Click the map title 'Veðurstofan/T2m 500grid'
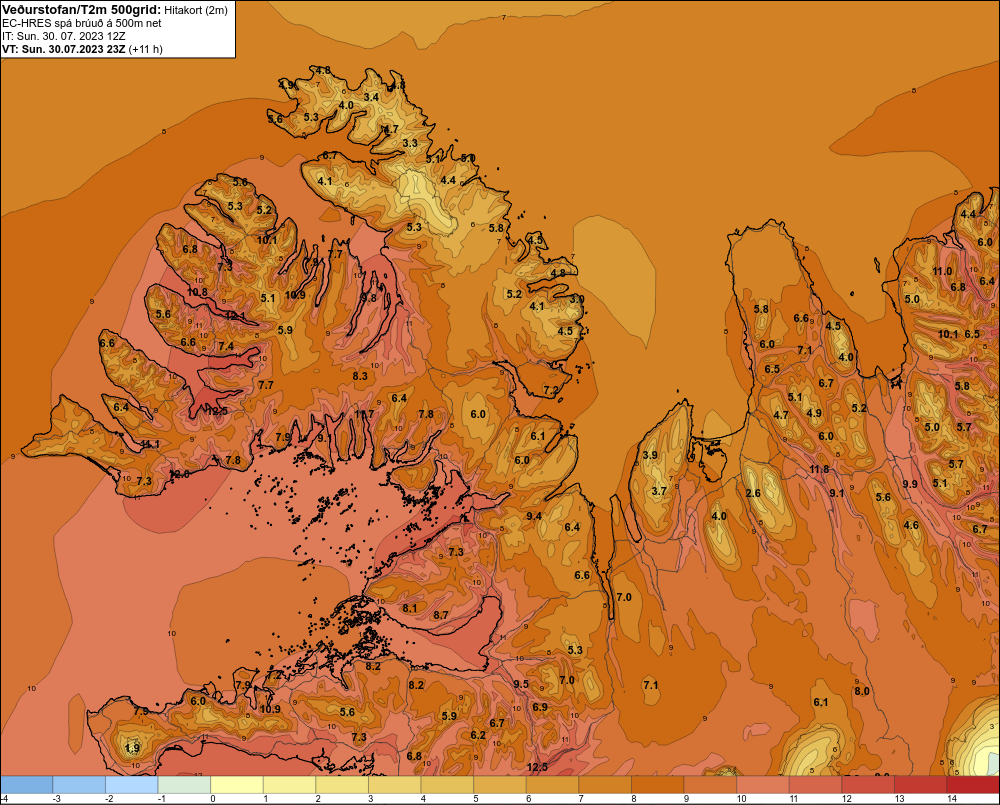 point(81,10)
